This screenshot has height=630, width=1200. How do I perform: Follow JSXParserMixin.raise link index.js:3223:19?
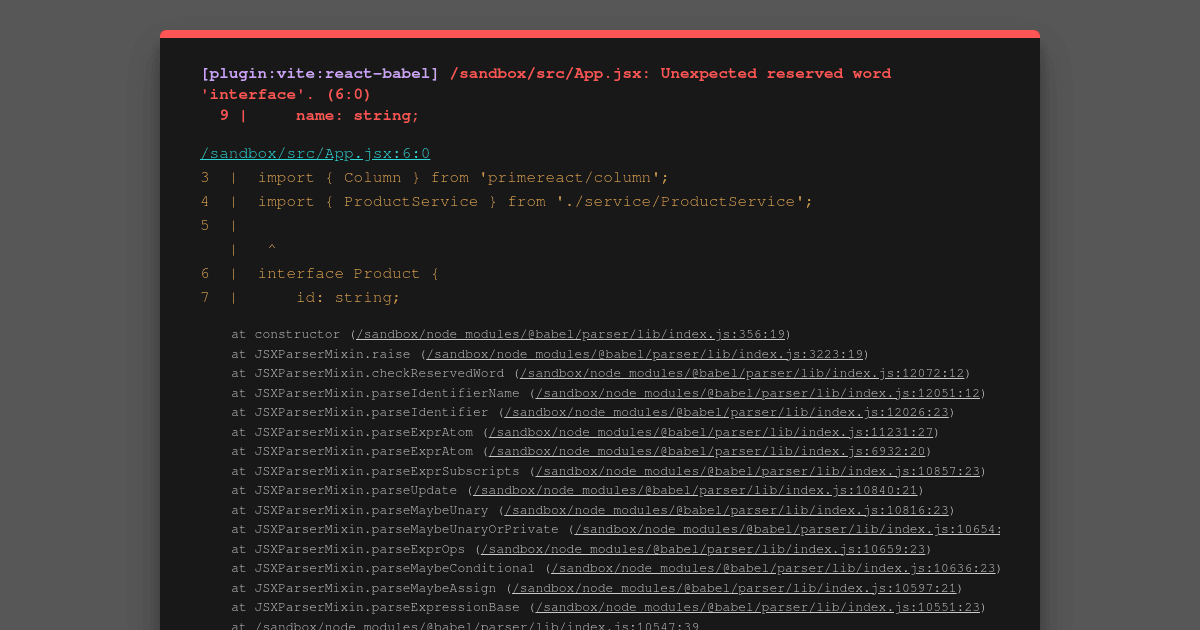[644, 354]
